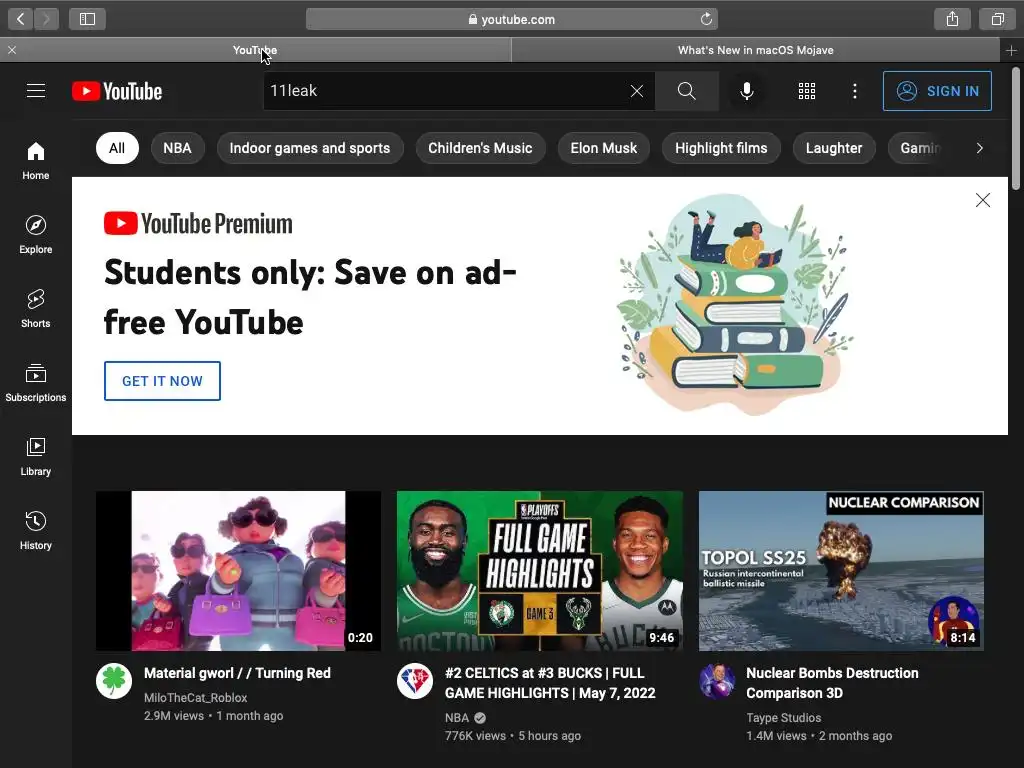Viewport: 1024px width, 768px height.
Task: Select the Highlight films chip
Action: click(x=721, y=148)
